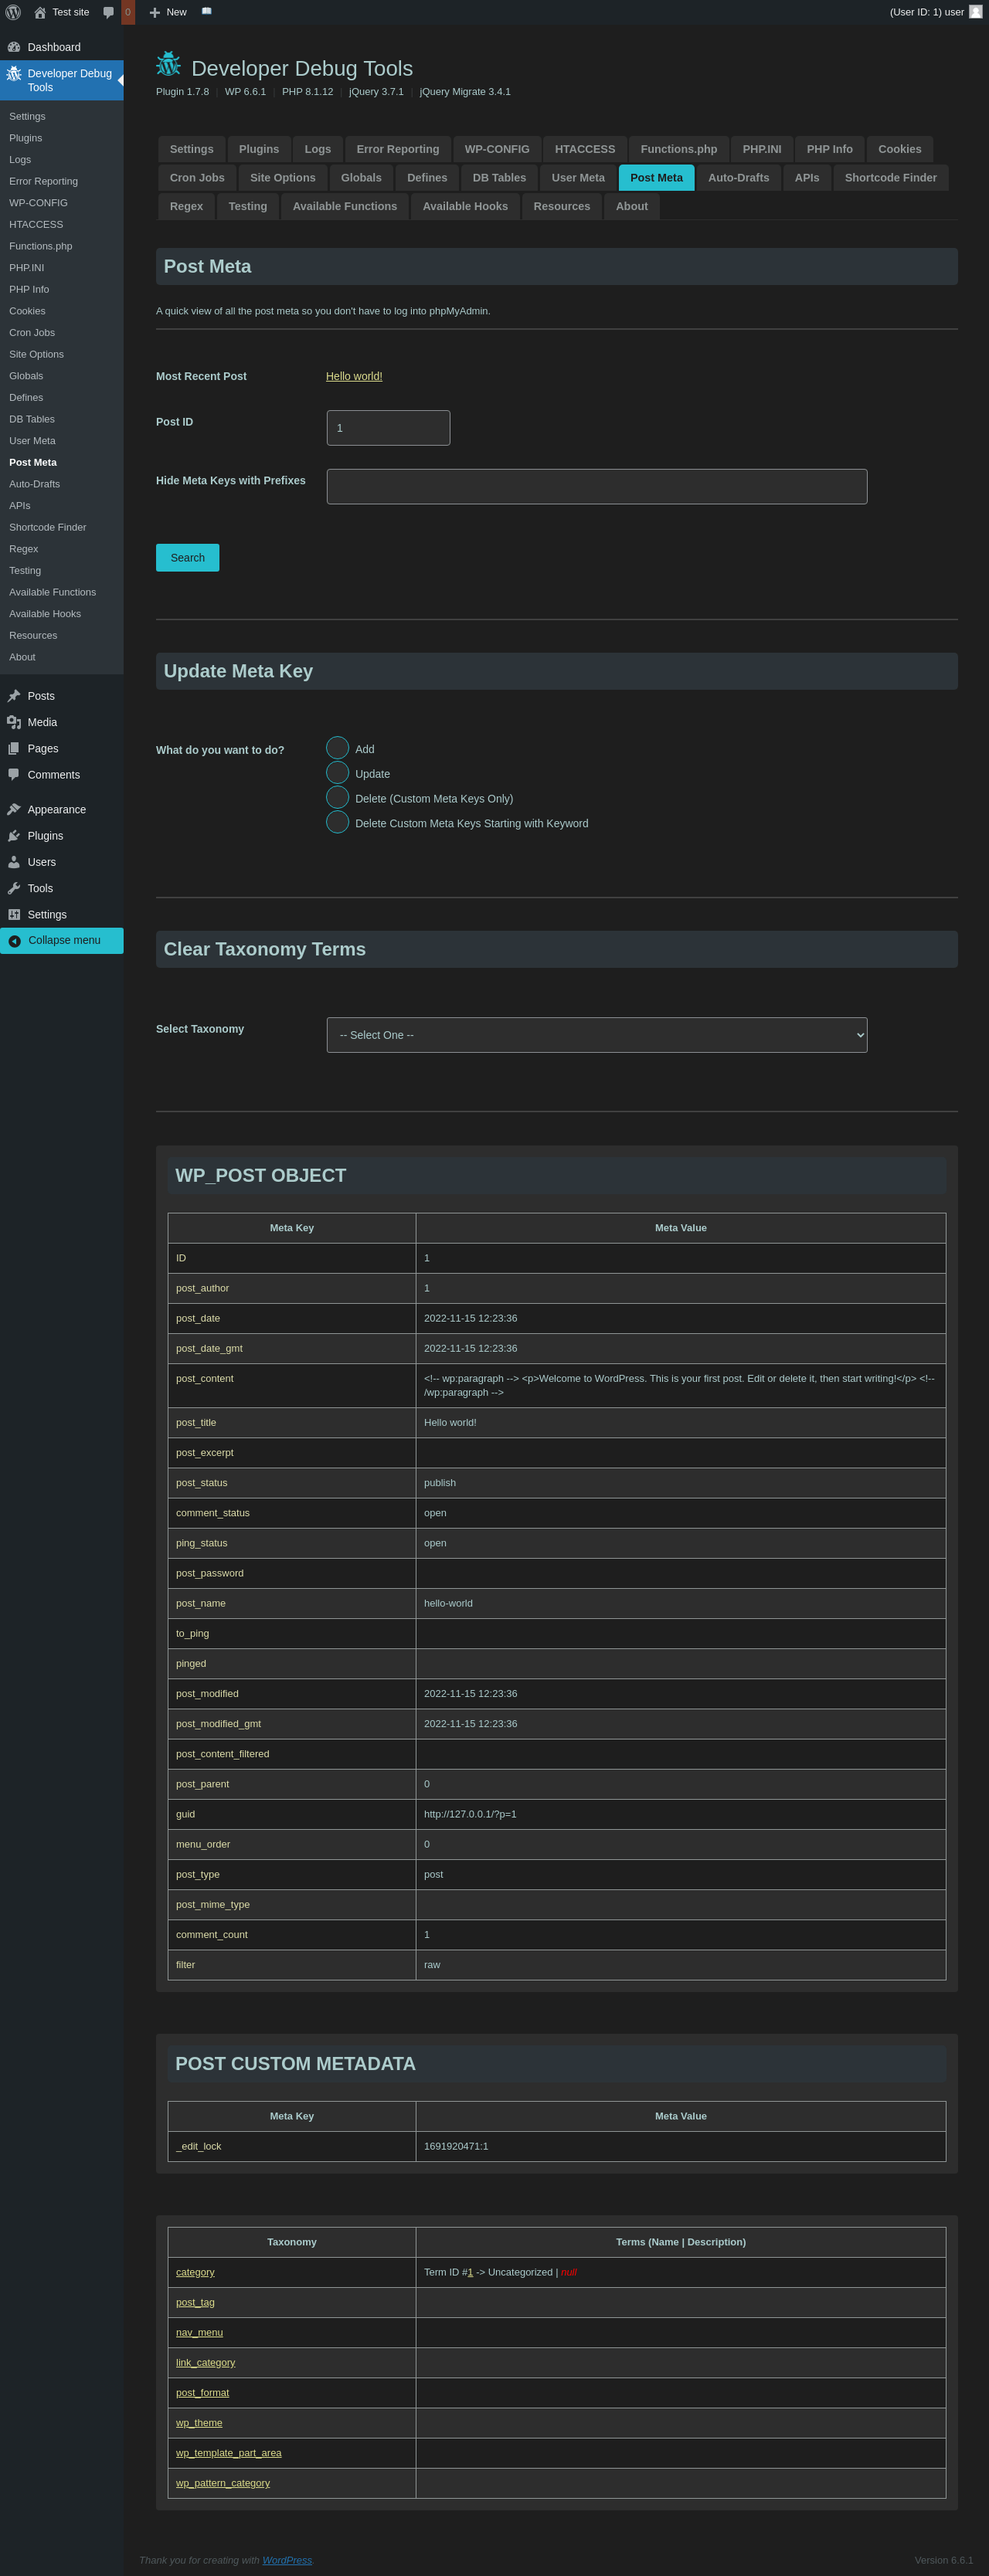The height and width of the screenshot is (2576, 989).
Task: Click the WordPress logo in admin bar
Action: pyautogui.click(x=13, y=12)
